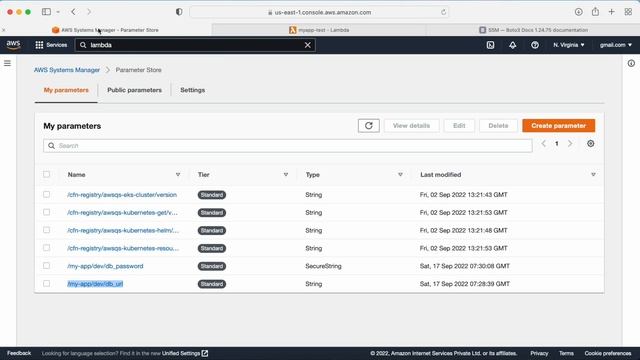
Task: Open the help question mark icon
Action: pyautogui.click(x=535, y=45)
